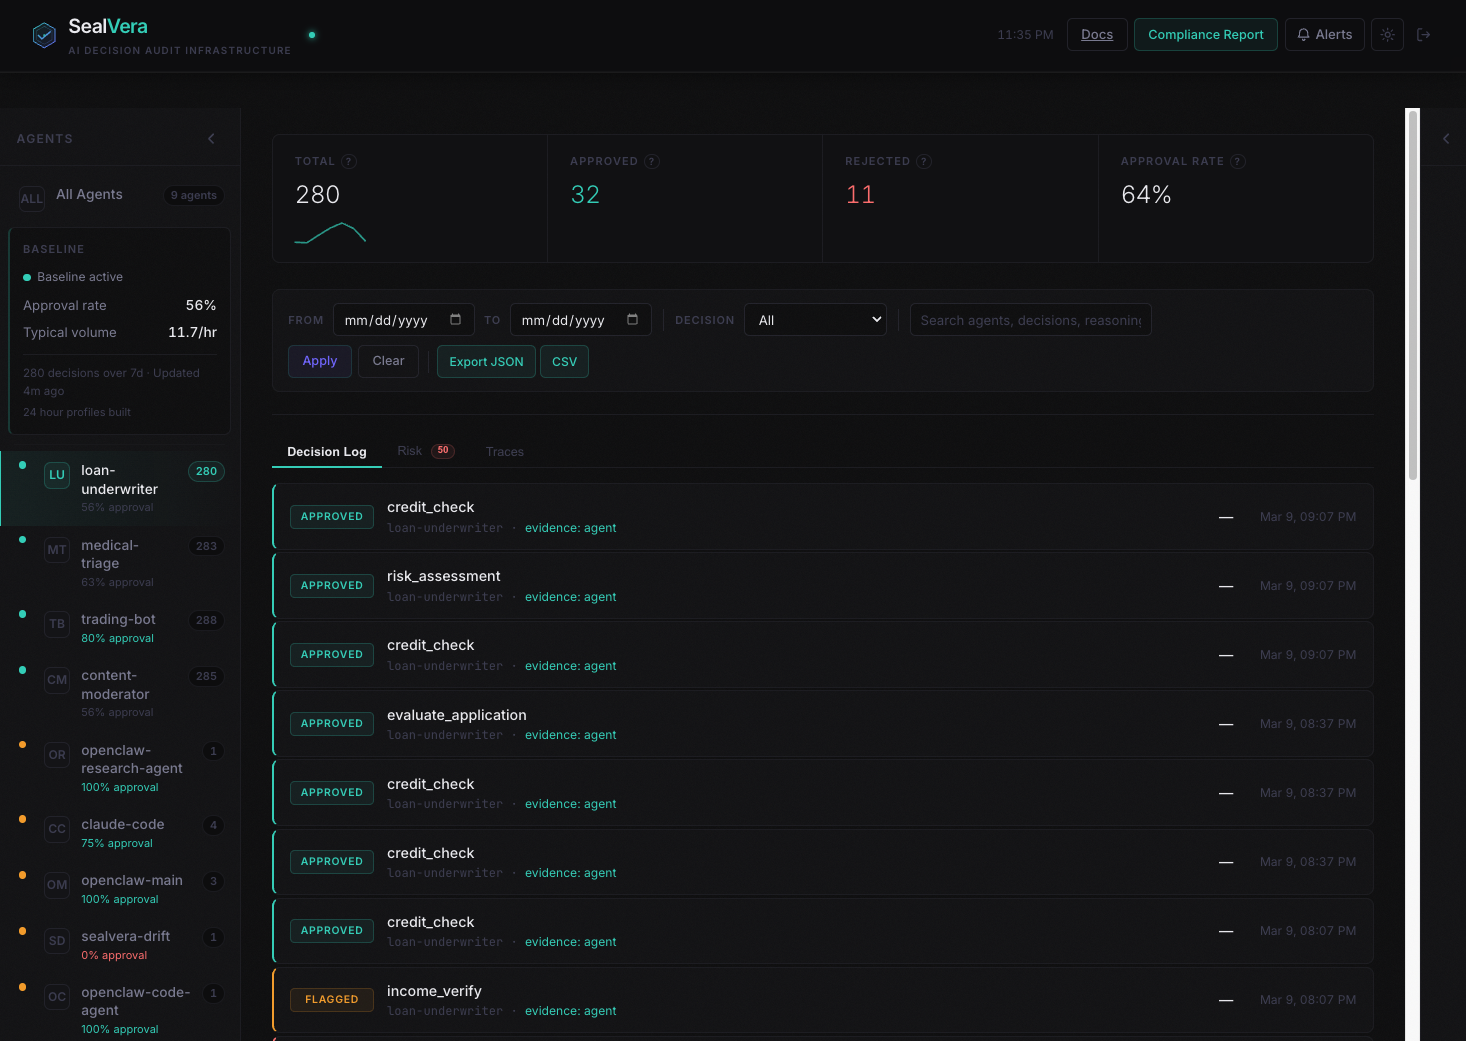This screenshot has width=1466, height=1041.
Task: Click the help icon beside APPROVAL RATE
Action: pyautogui.click(x=1238, y=161)
